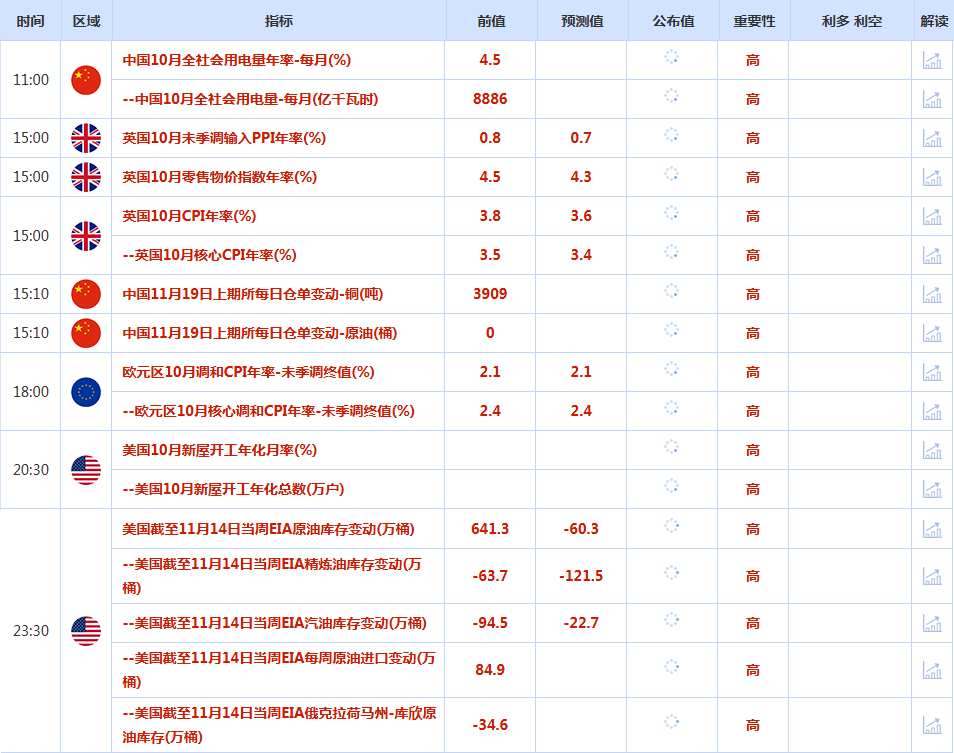954x753 pixels.
Task: Click the 指标 column header
Action: tap(279, 21)
